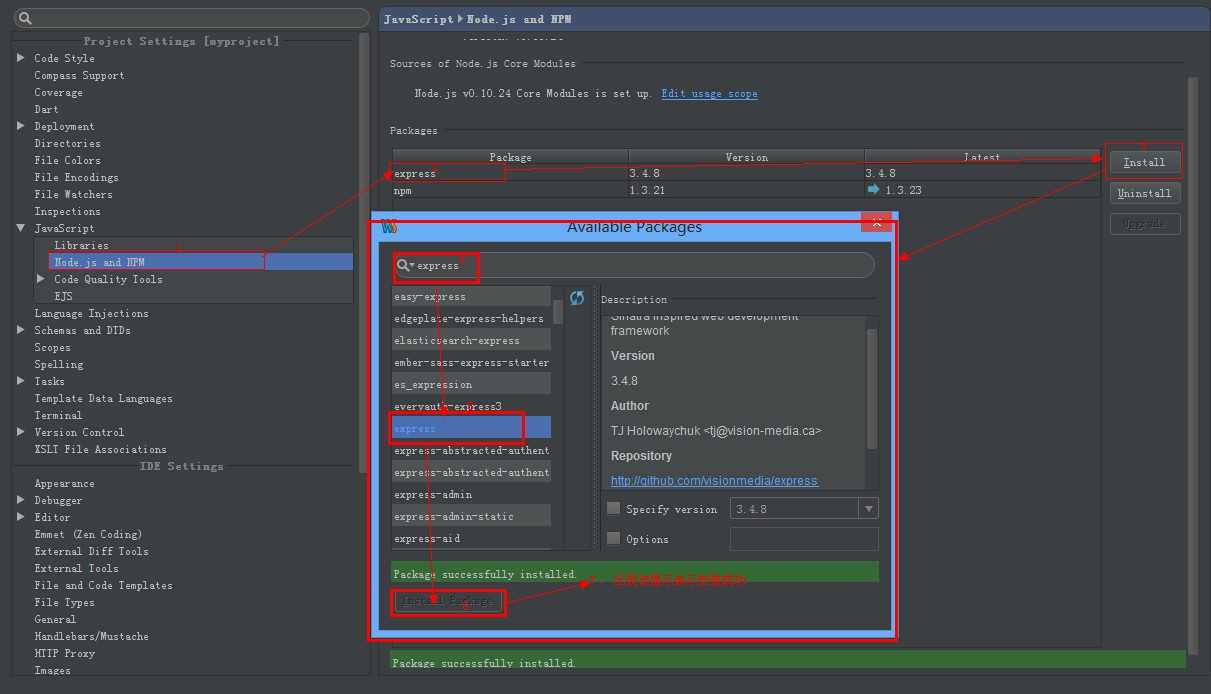Image resolution: width=1211 pixels, height=694 pixels.
Task: Select express-admin-static in the list
Action: tap(471, 516)
